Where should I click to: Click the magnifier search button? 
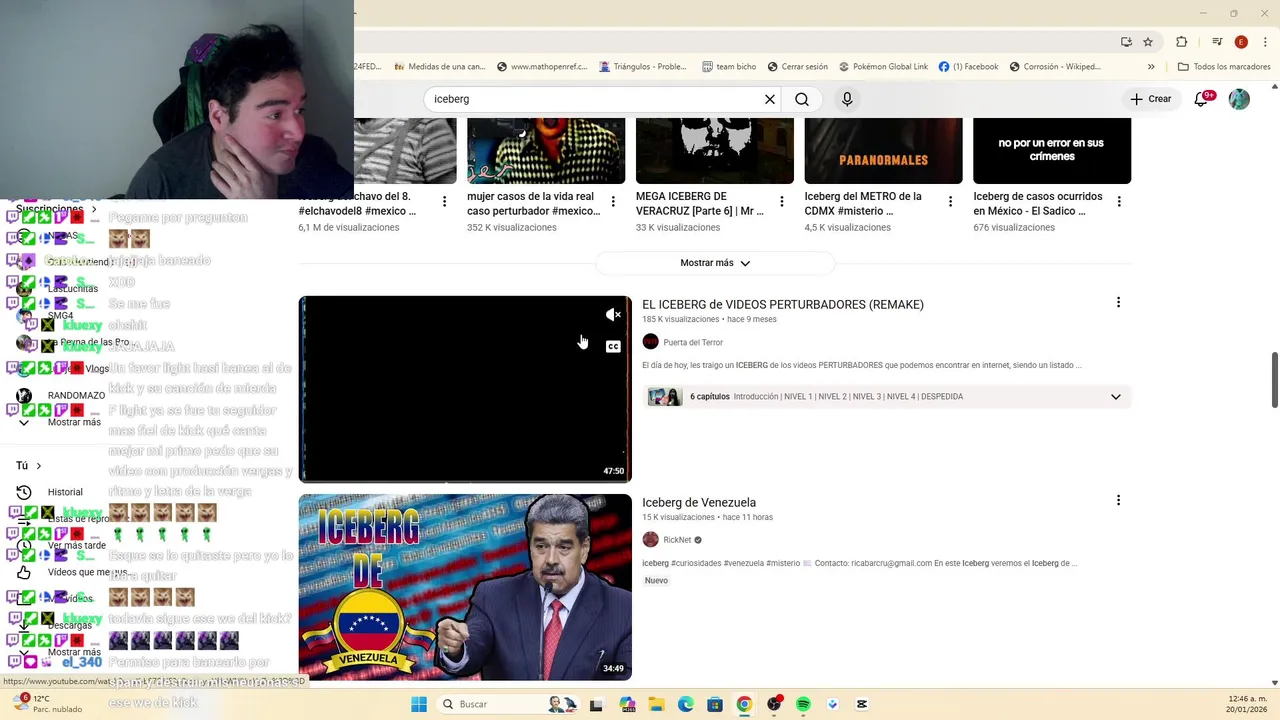(x=802, y=99)
